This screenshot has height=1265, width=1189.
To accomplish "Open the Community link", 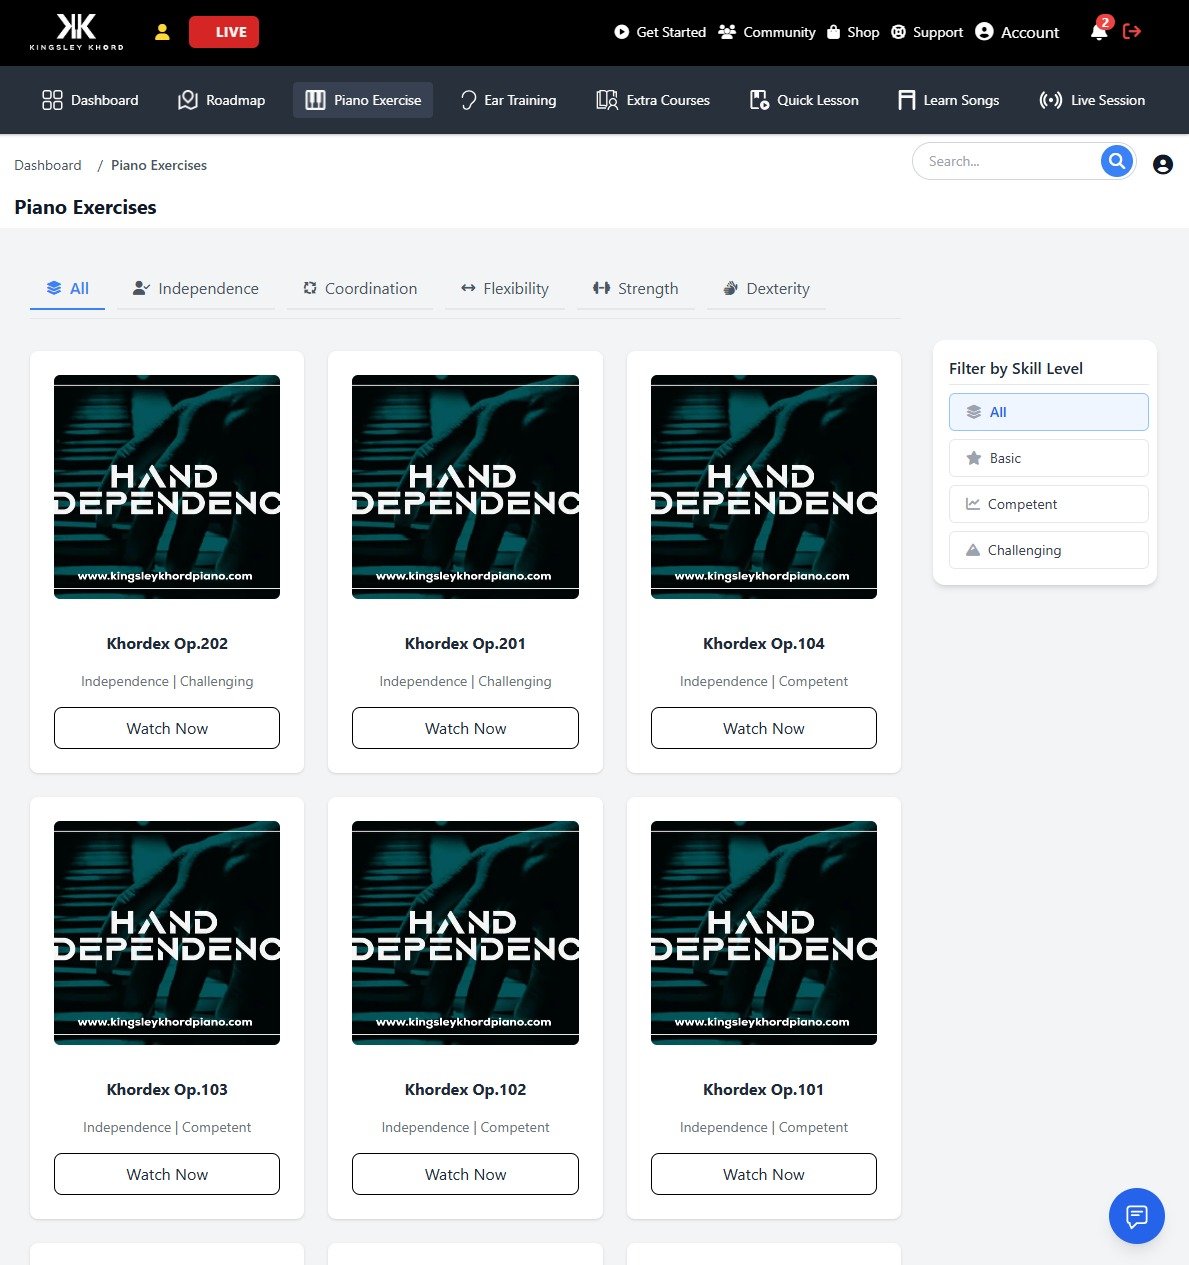I will pos(767,32).
